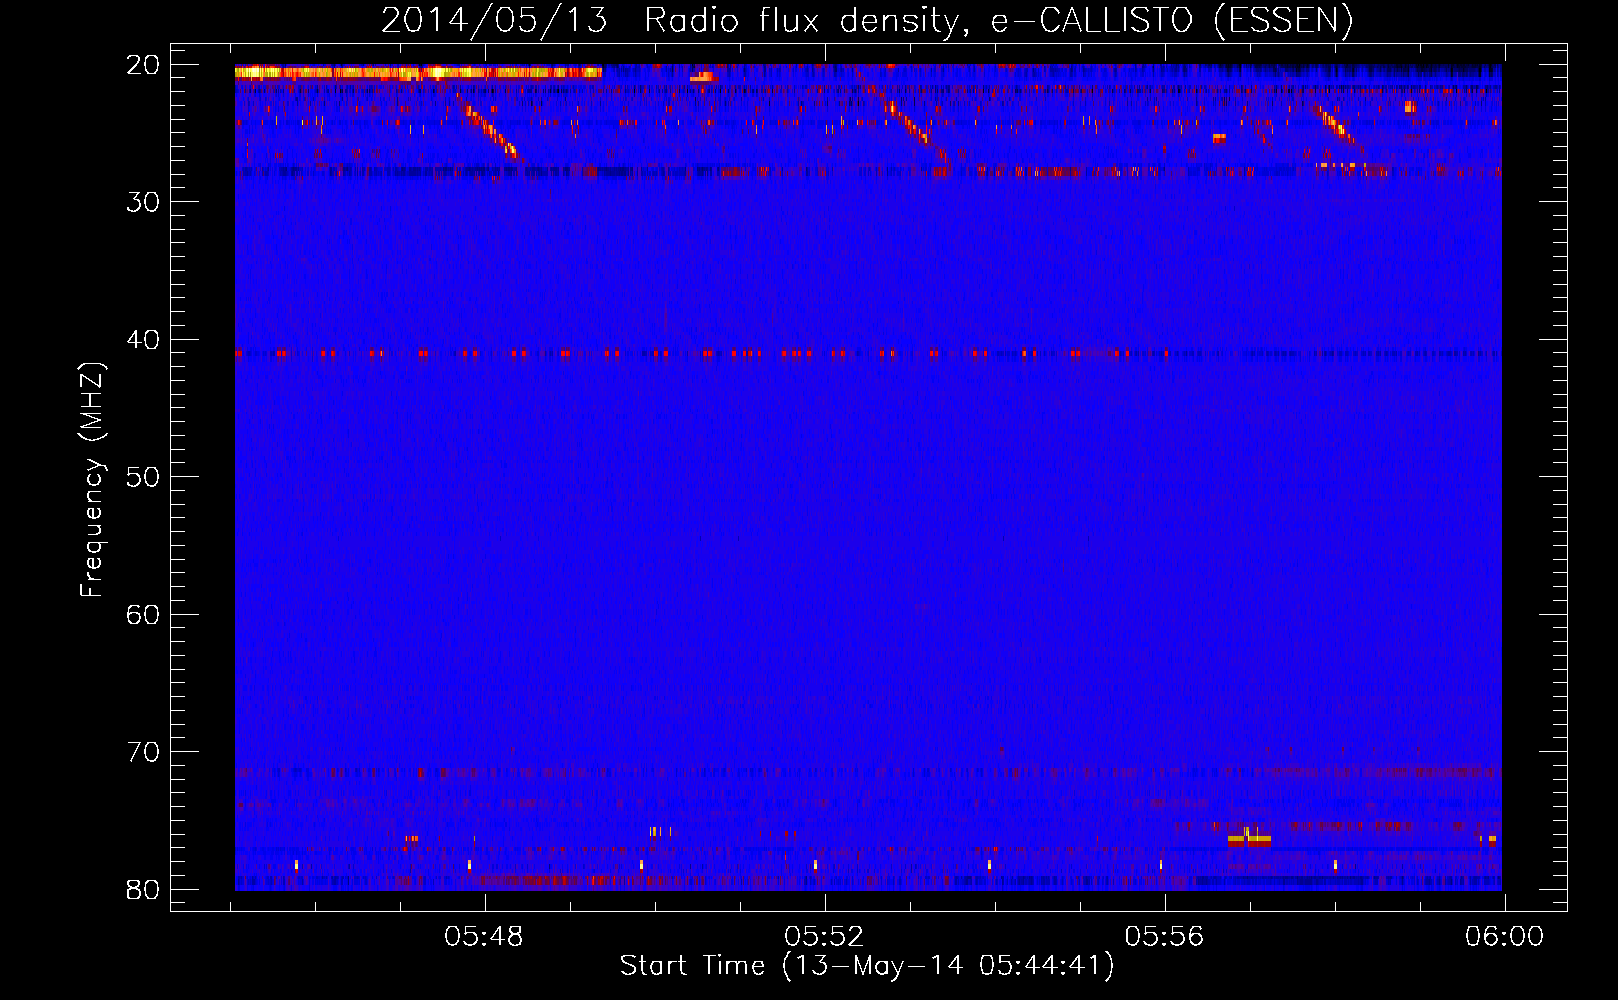This screenshot has width=1618, height=1000.
Task: Click the drifting burst streak near 05:53
Action: [905, 118]
